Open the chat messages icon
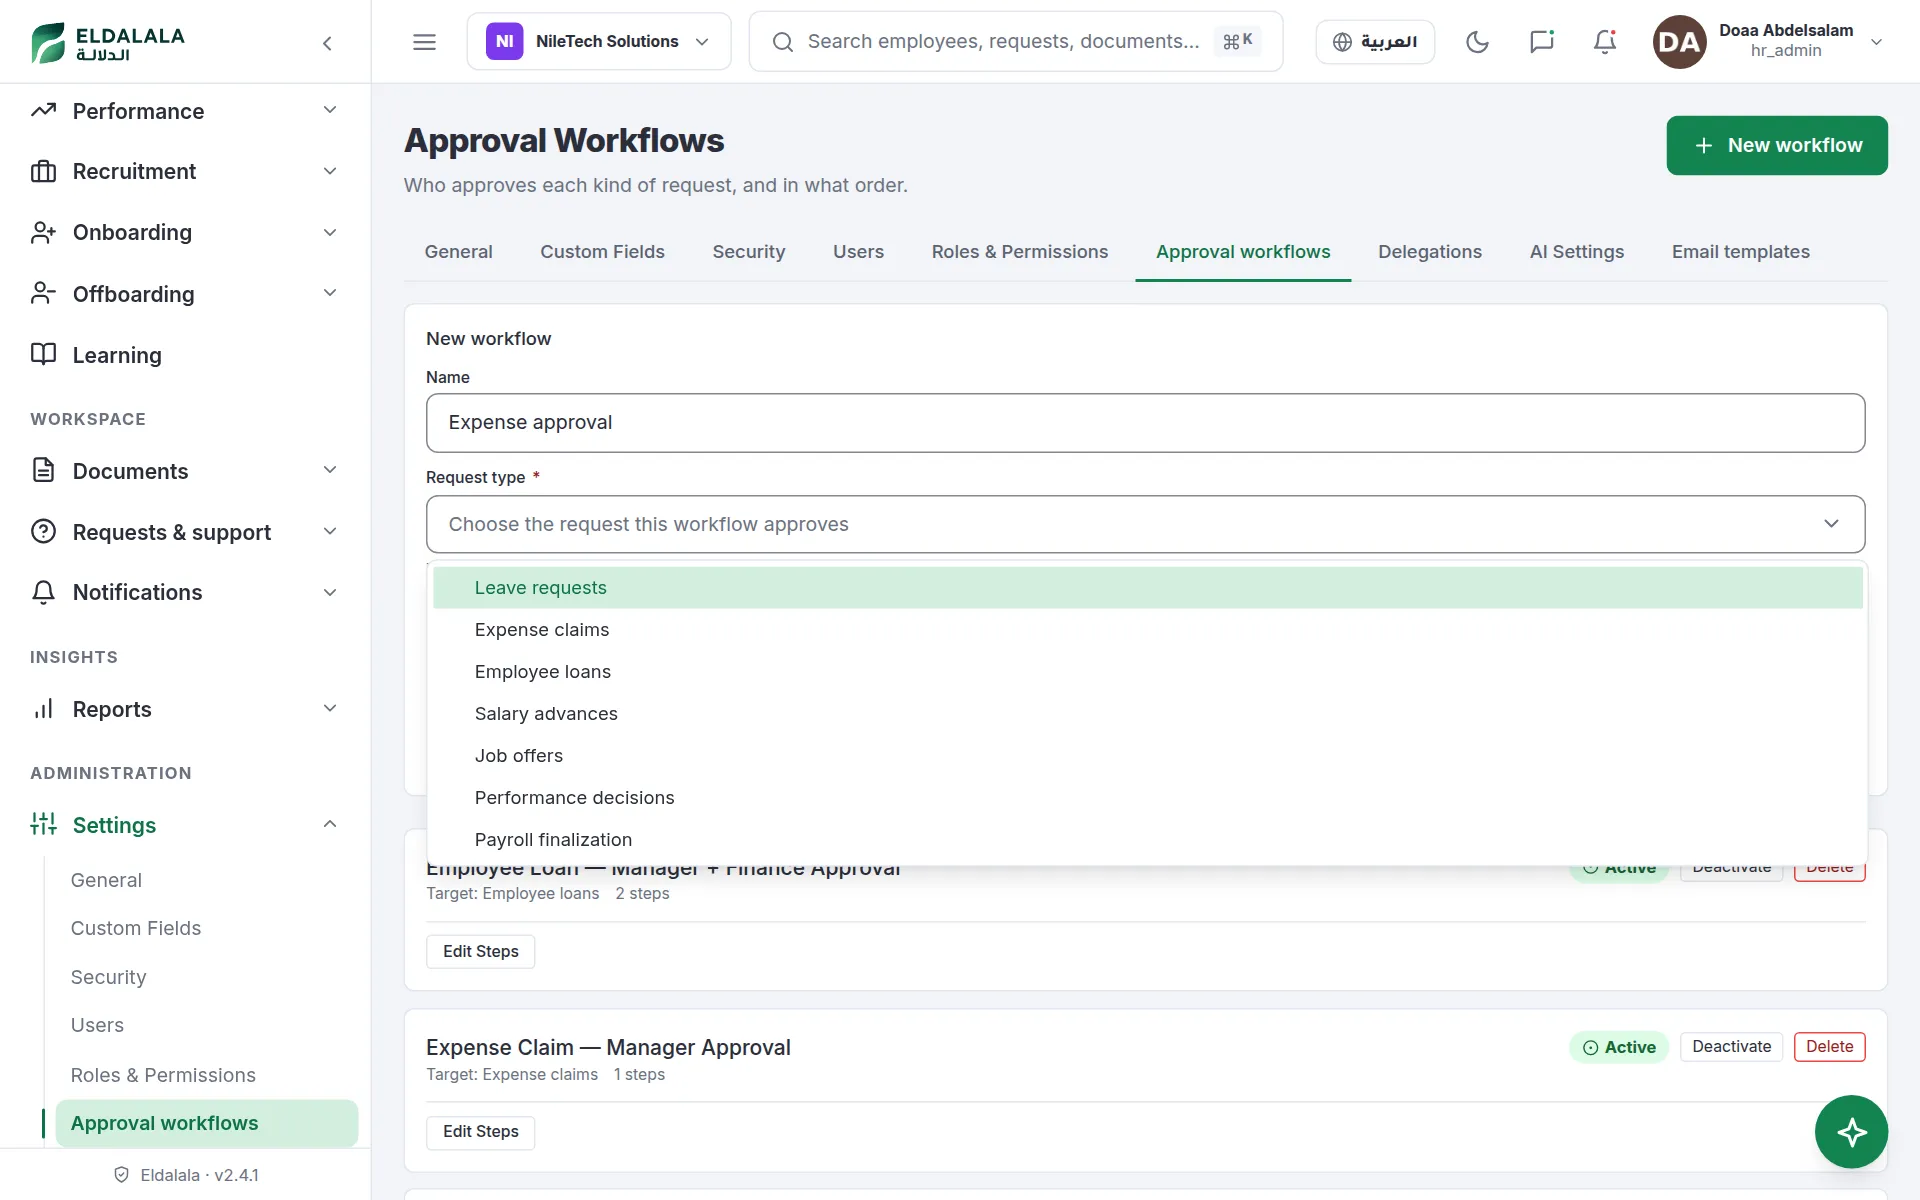The image size is (1920, 1200). pos(1541,42)
